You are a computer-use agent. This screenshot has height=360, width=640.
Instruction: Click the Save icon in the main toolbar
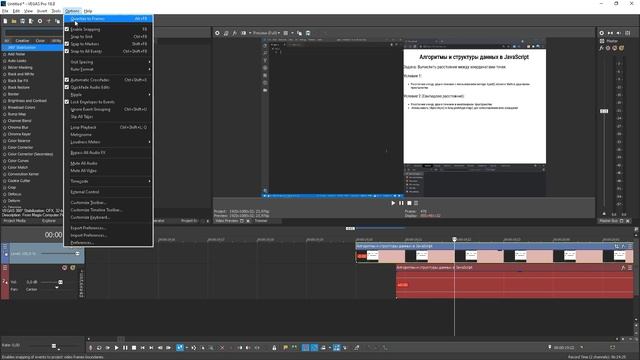pyautogui.click(x=22, y=21)
